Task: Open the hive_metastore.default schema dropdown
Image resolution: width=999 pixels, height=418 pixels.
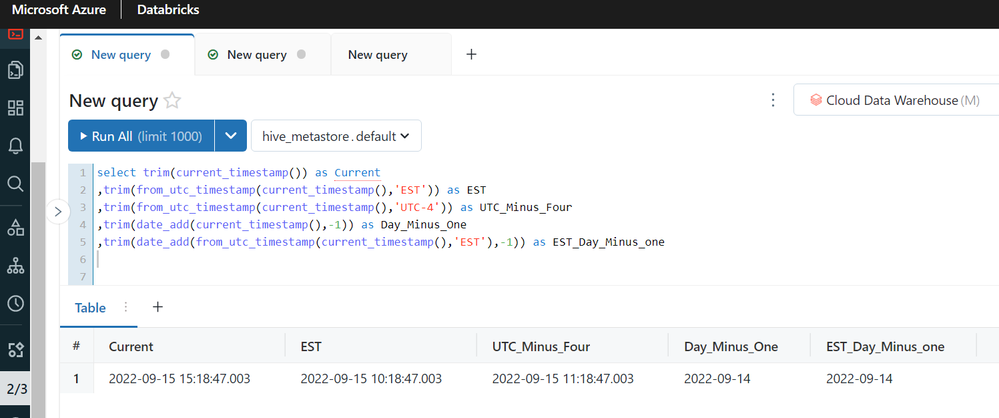Action: point(336,136)
